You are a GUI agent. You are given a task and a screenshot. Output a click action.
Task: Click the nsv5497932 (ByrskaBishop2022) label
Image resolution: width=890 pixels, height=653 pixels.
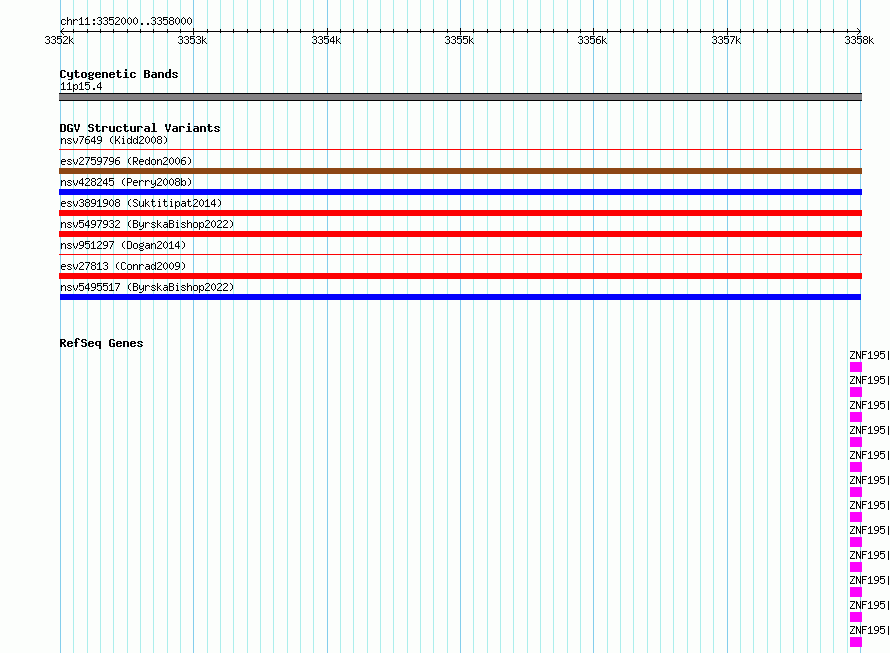click(147, 224)
